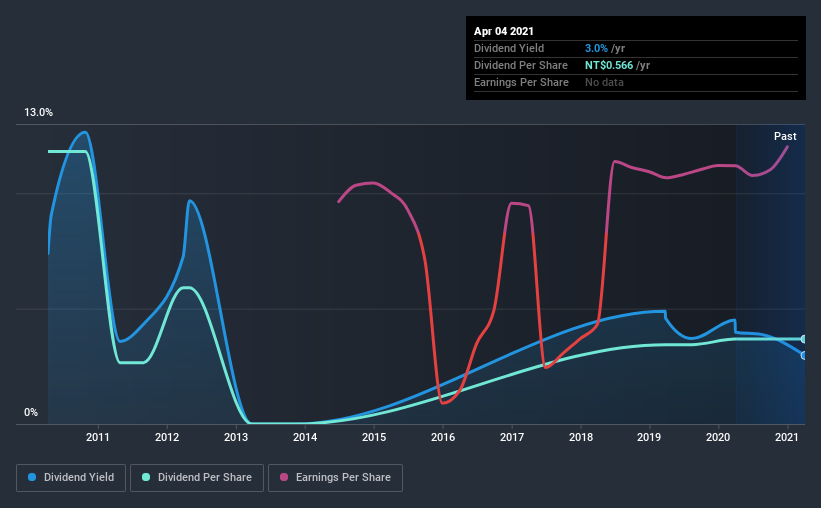821x508 pixels.
Task: Click the 2015 x-axis label
Action: click(x=374, y=437)
